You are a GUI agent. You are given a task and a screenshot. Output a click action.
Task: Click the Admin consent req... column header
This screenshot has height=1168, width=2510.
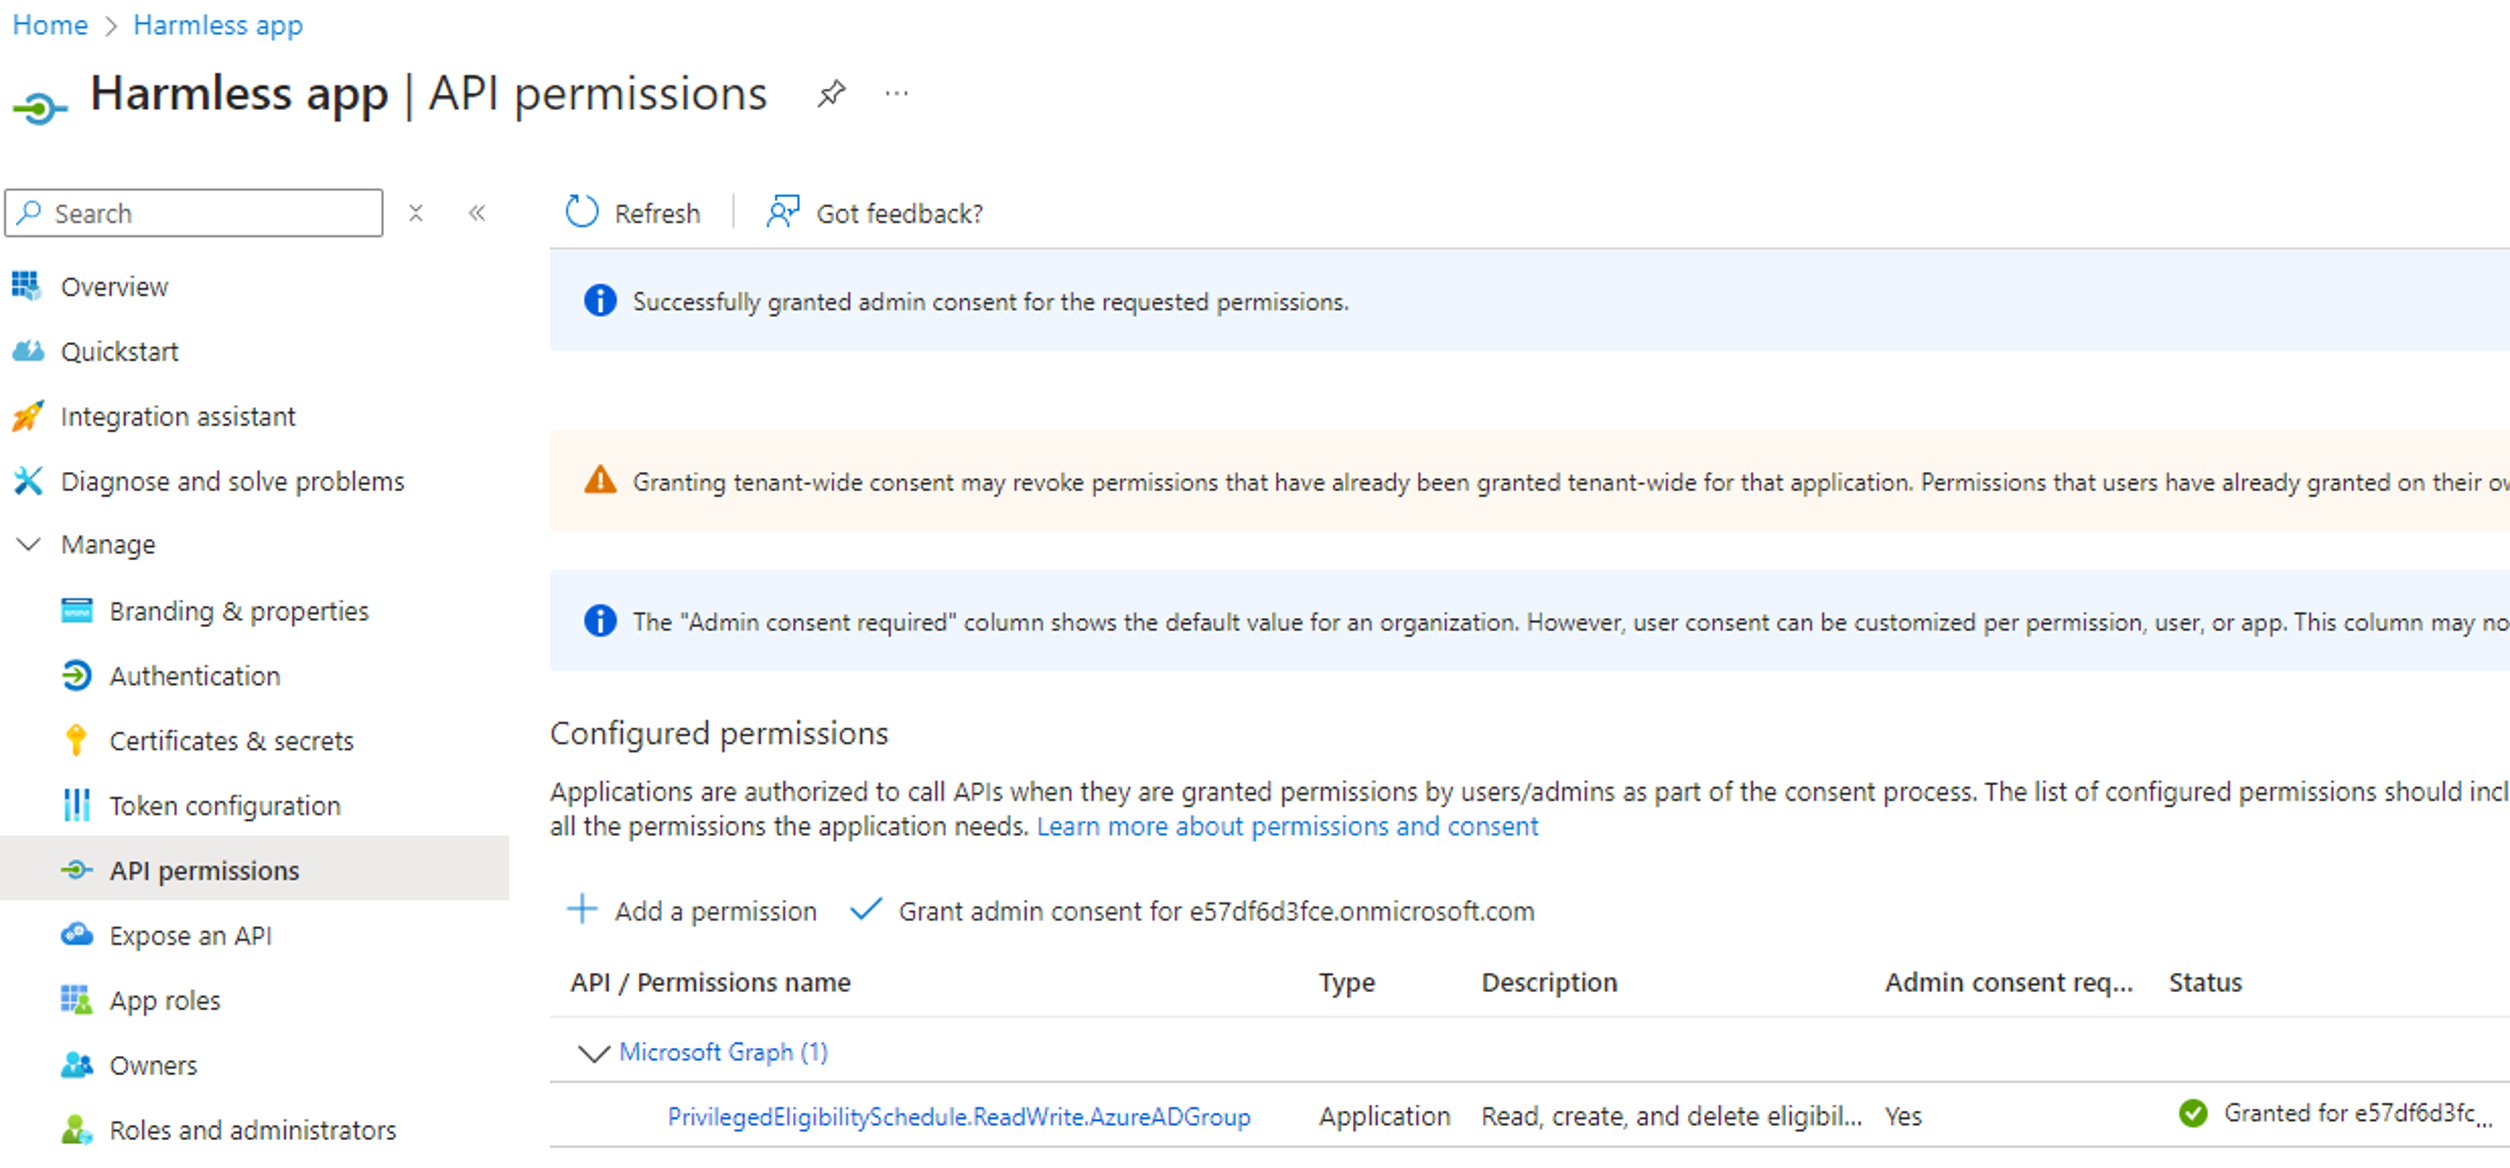tap(2009, 982)
